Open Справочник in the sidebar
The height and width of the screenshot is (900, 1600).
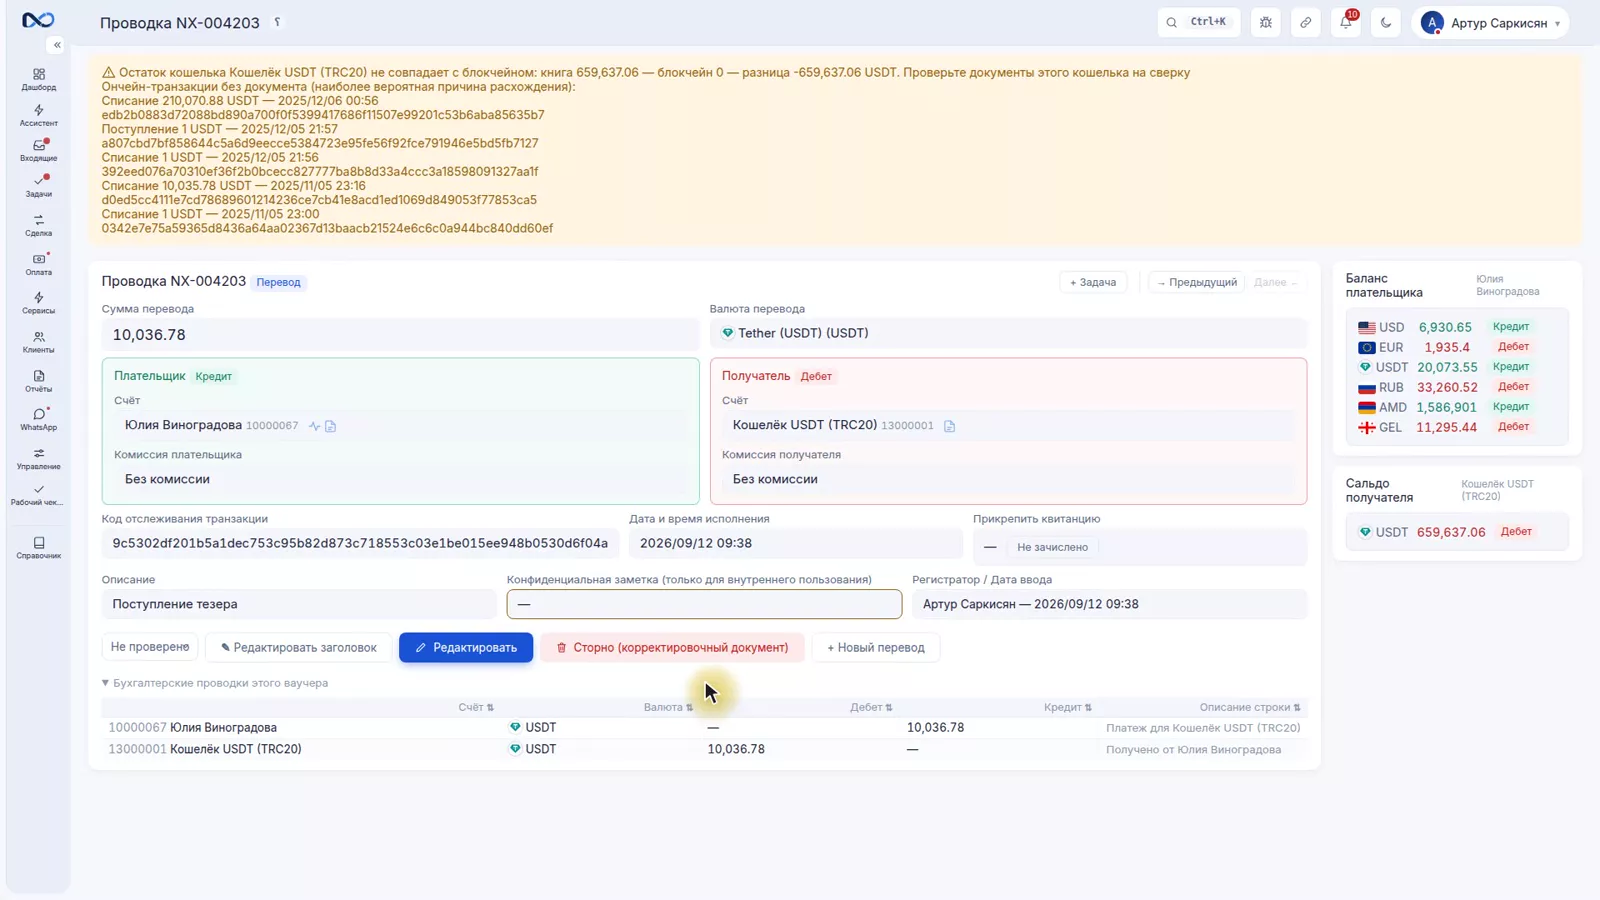pyautogui.click(x=38, y=547)
